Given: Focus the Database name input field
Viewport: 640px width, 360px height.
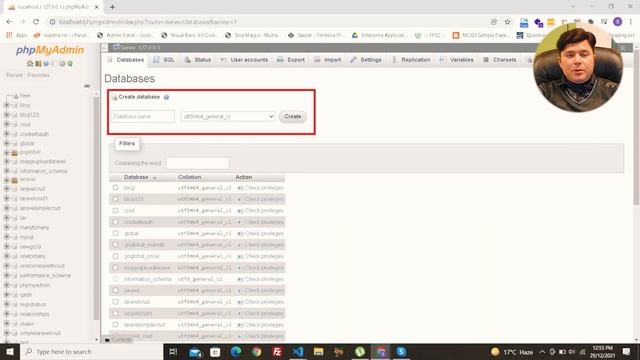Looking at the screenshot, I should tap(143, 117).
